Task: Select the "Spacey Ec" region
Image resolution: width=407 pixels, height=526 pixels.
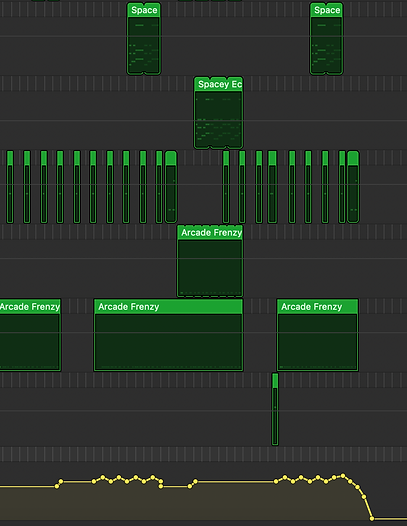Action: pos(218,113)
